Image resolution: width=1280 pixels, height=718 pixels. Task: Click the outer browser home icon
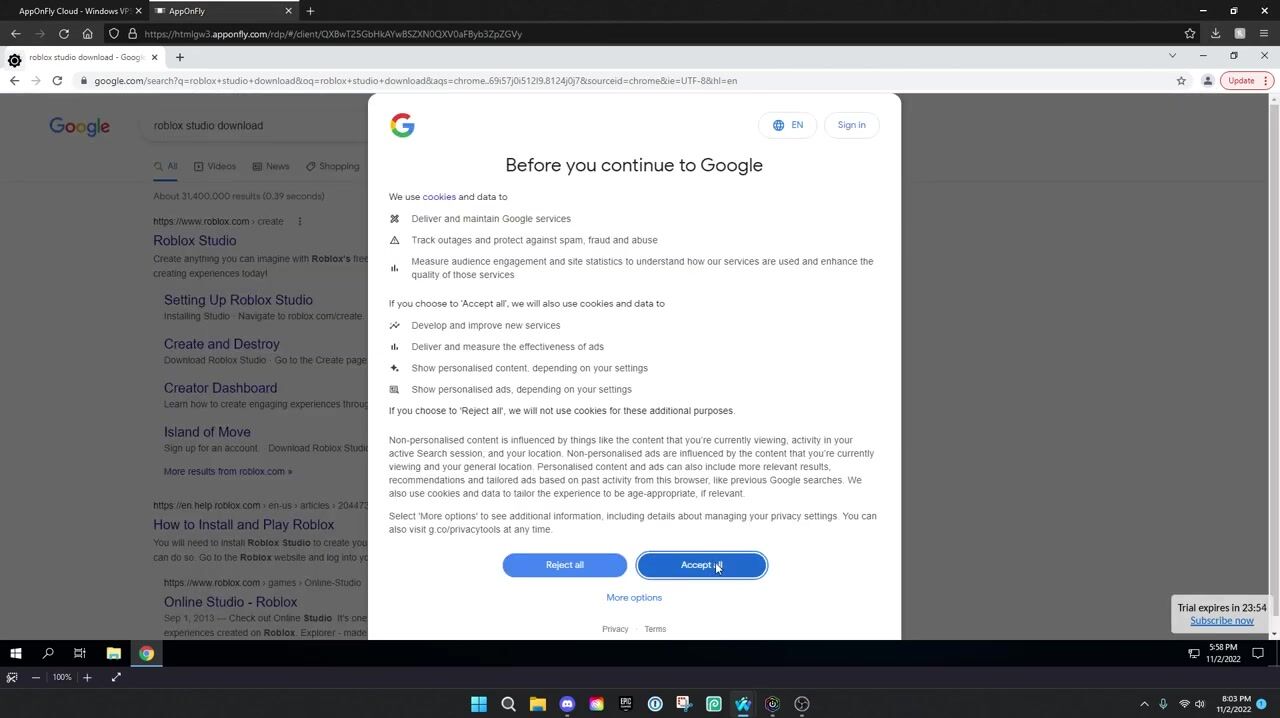click(87, 34)
